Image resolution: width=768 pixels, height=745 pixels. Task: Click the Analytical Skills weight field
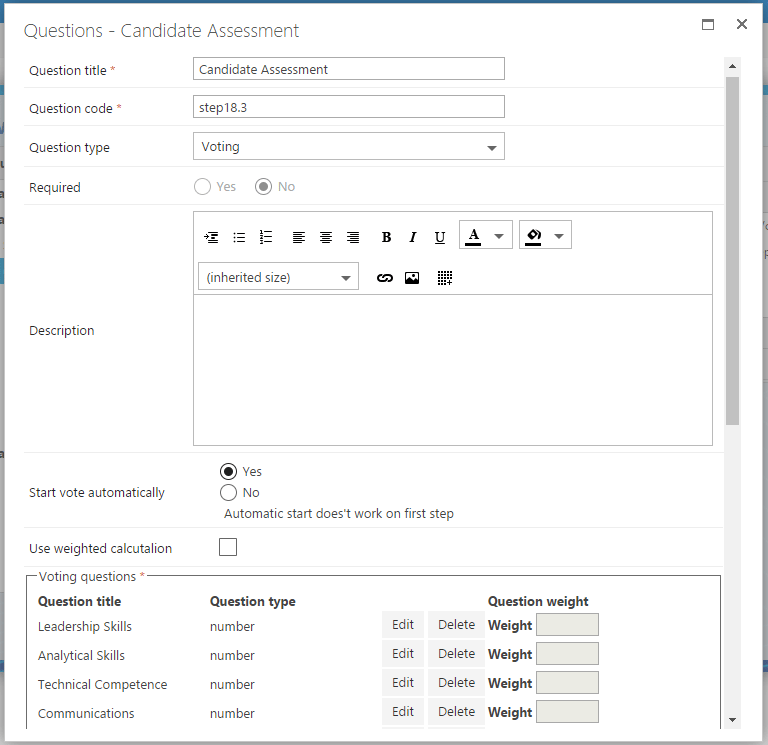pyautogui.click(x=567, y=654)
